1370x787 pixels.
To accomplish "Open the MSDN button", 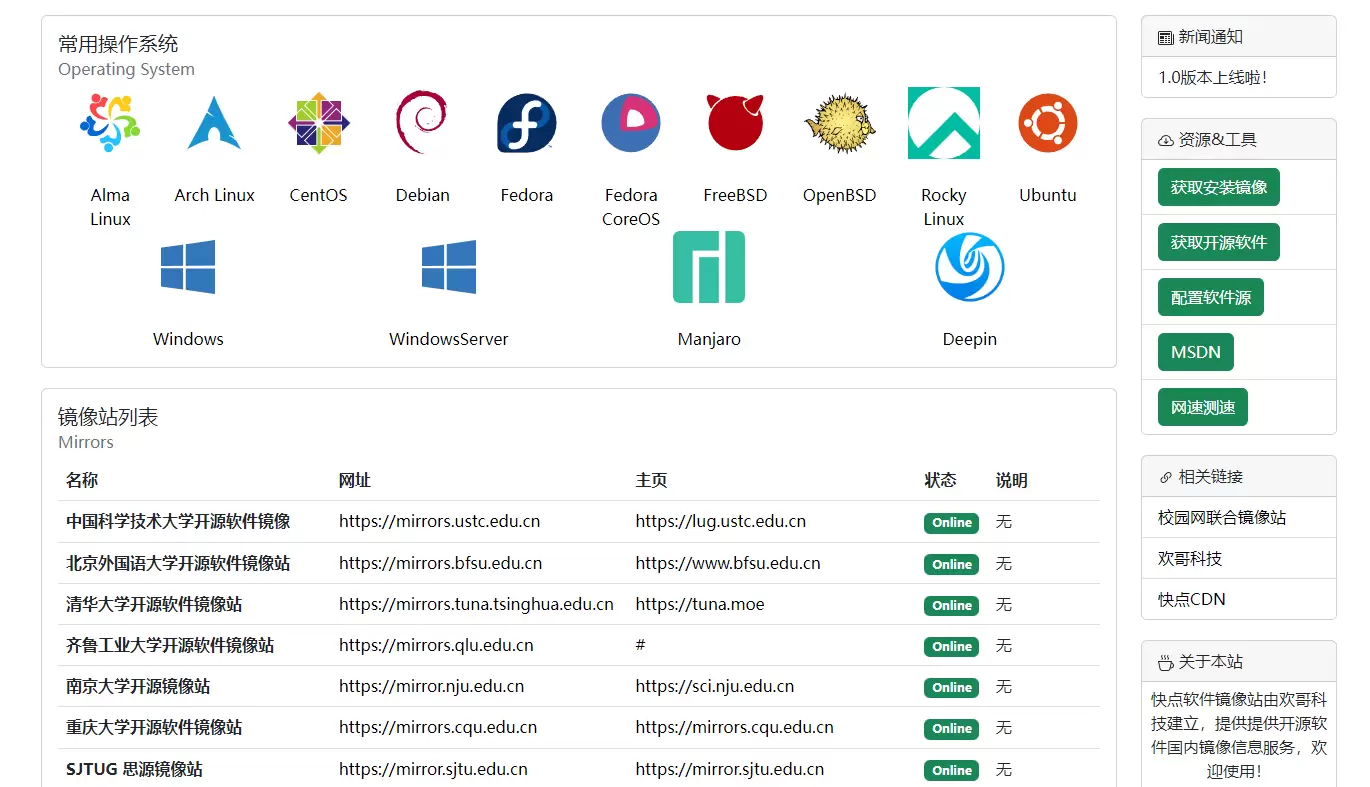I will point(1195,352).
